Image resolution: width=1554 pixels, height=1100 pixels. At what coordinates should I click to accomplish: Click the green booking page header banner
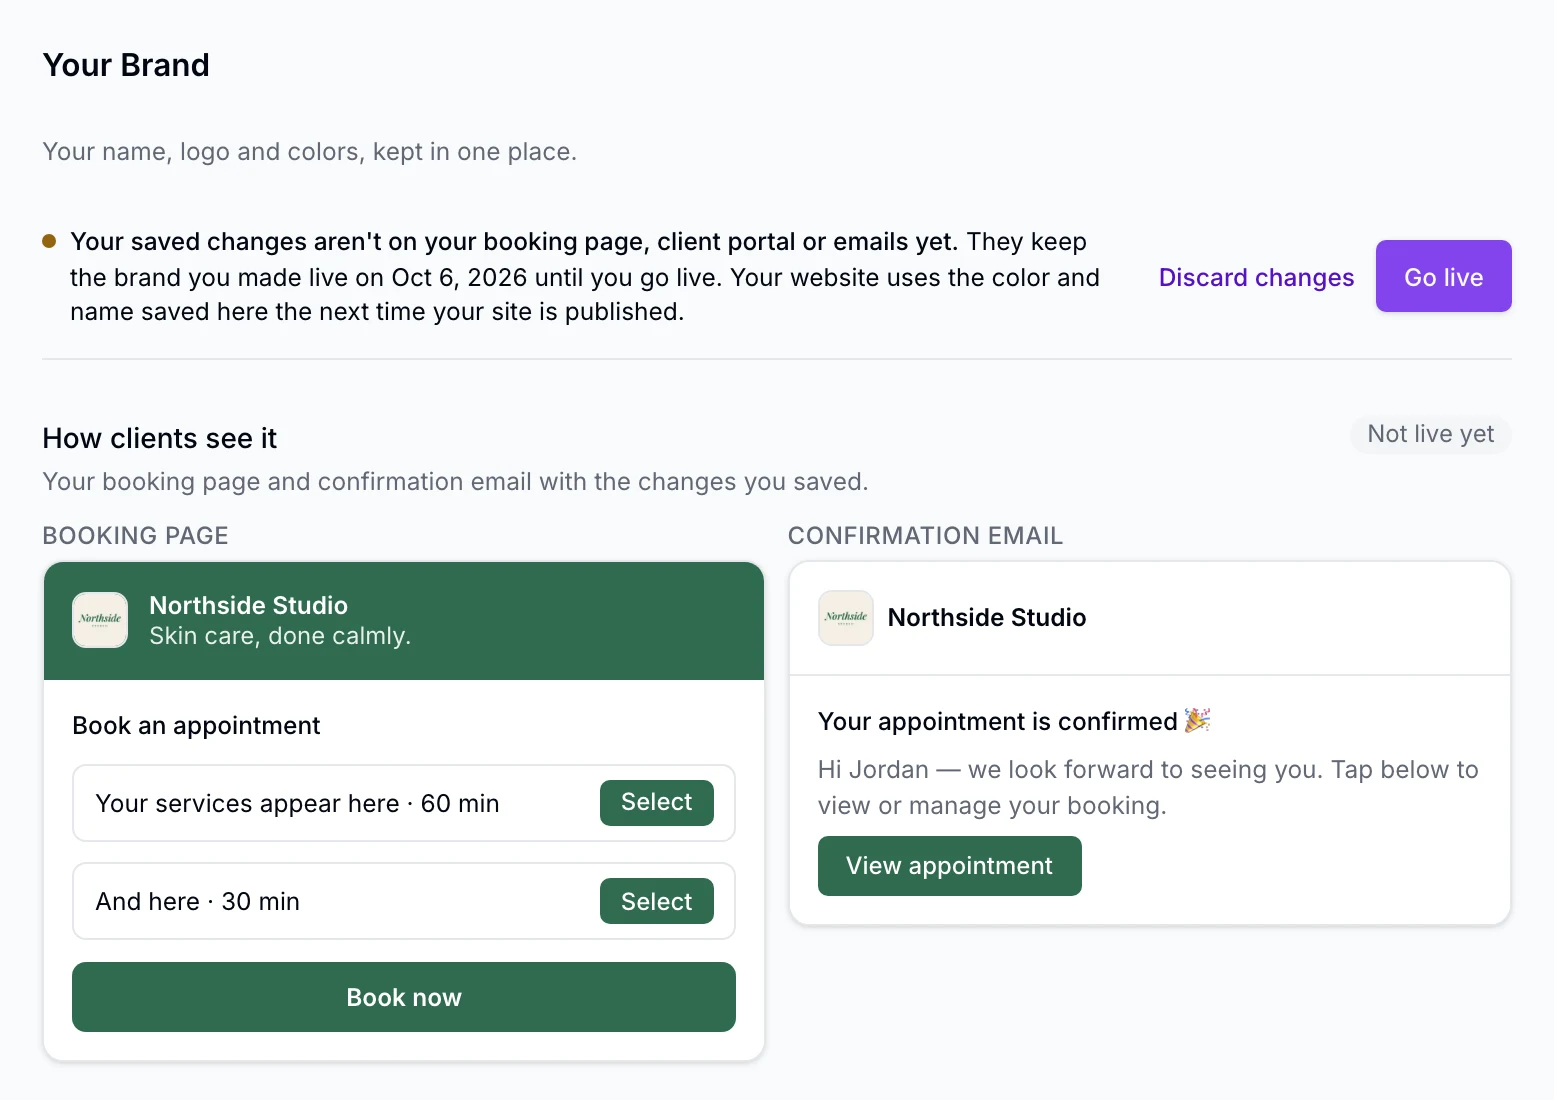[404, 621]
